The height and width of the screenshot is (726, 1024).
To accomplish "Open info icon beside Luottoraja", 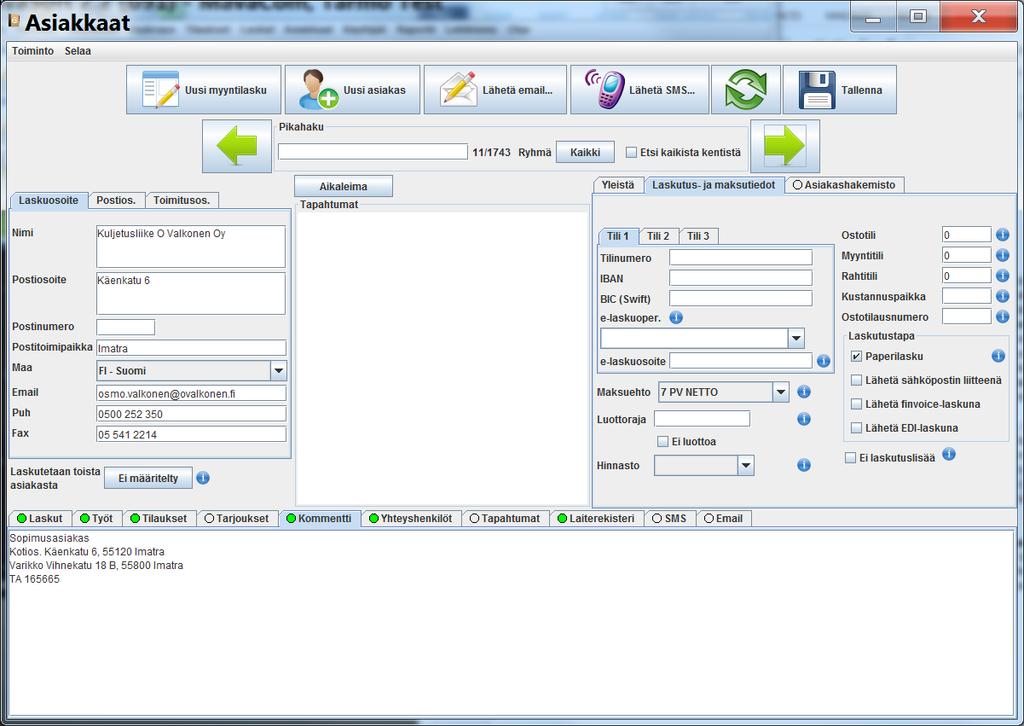I will pos(804,419).
